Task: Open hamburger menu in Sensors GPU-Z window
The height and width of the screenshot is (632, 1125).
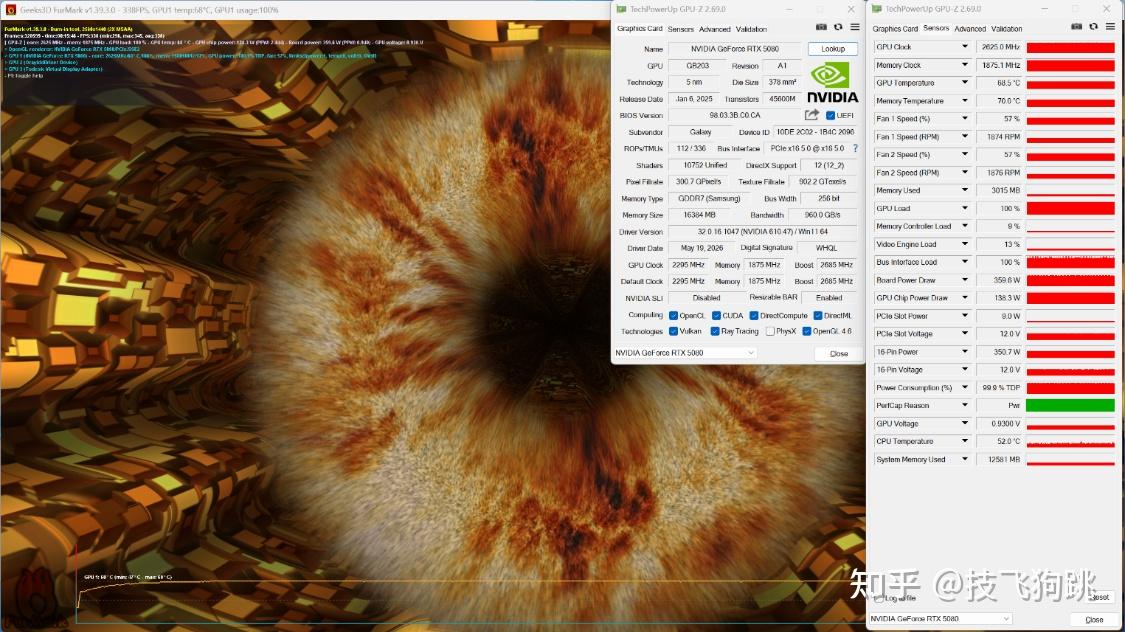Action: 1110,27
